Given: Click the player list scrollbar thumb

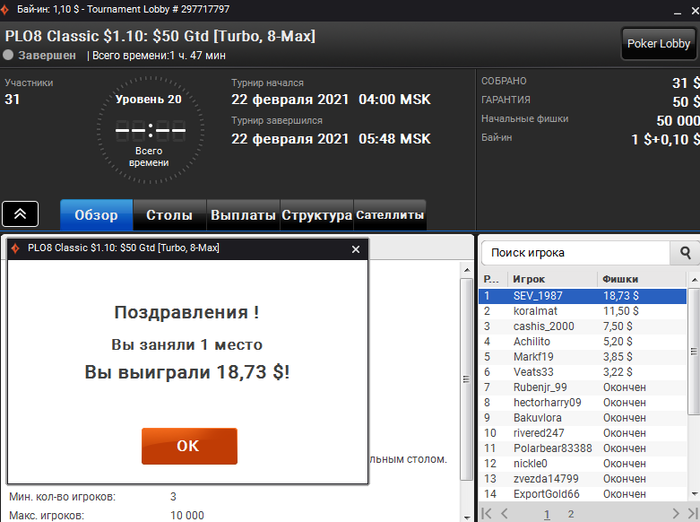Looking at the screenshot, I should (x=694, y=351).
